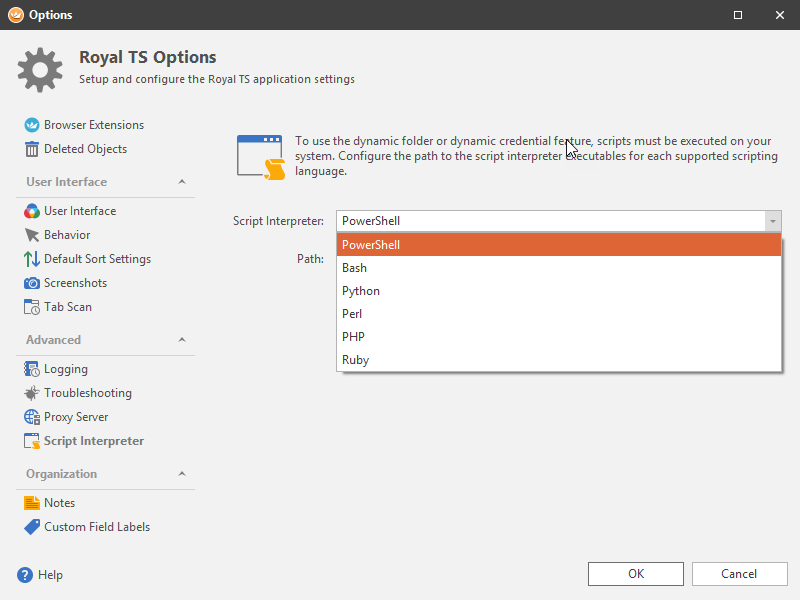Pick Ruby as the script interpreter
The height and width of the screenshot is (600, 800).
tap(356, 360)
